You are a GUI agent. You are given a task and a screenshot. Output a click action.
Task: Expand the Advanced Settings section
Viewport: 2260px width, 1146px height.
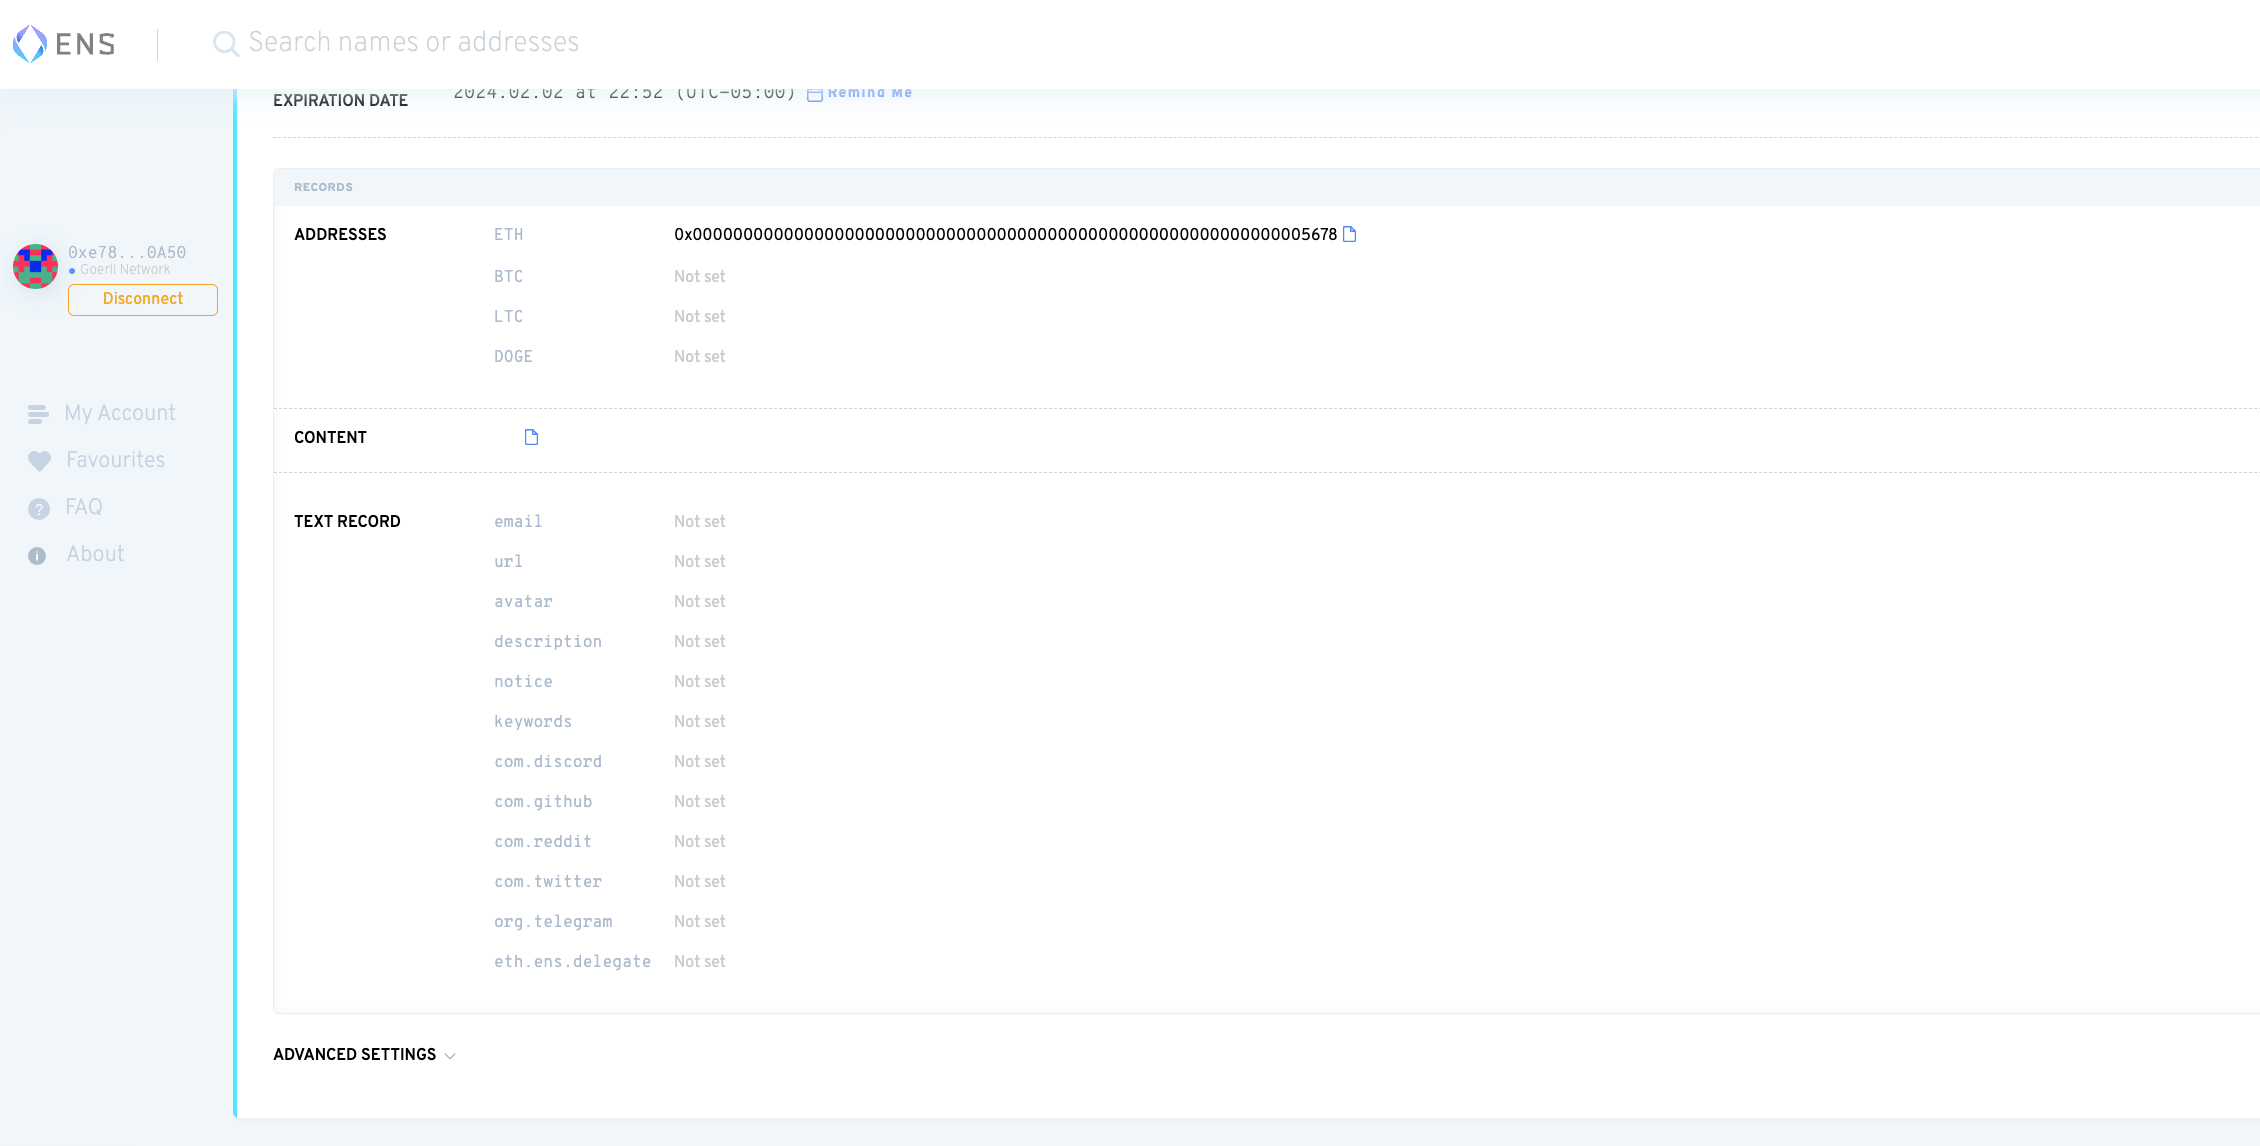pyautogui.click(x=355, y=1054)
